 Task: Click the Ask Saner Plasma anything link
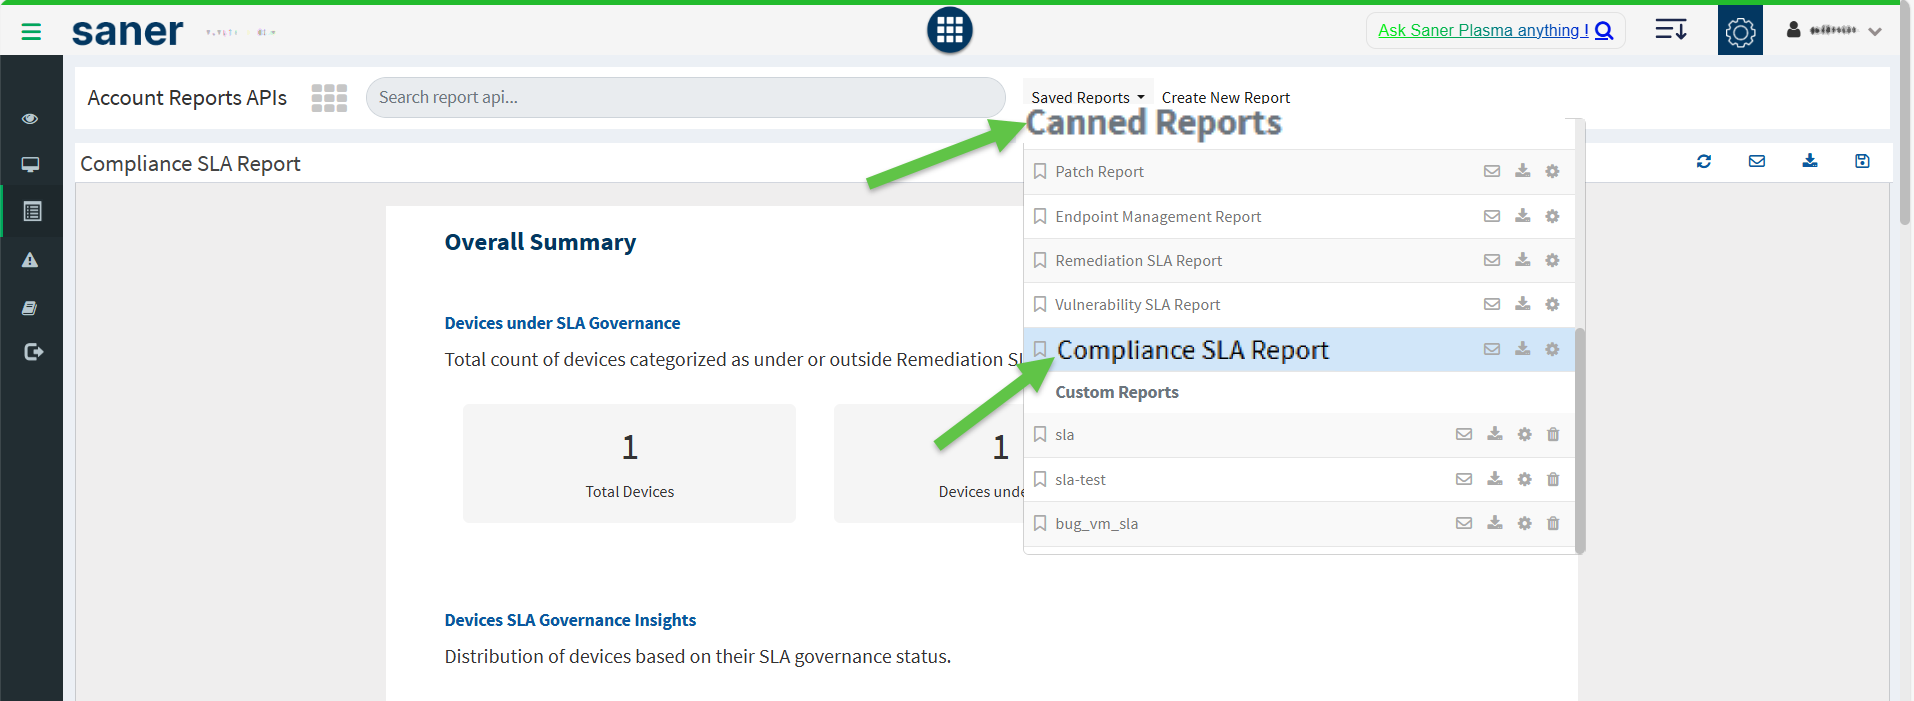click(1482, 30)
